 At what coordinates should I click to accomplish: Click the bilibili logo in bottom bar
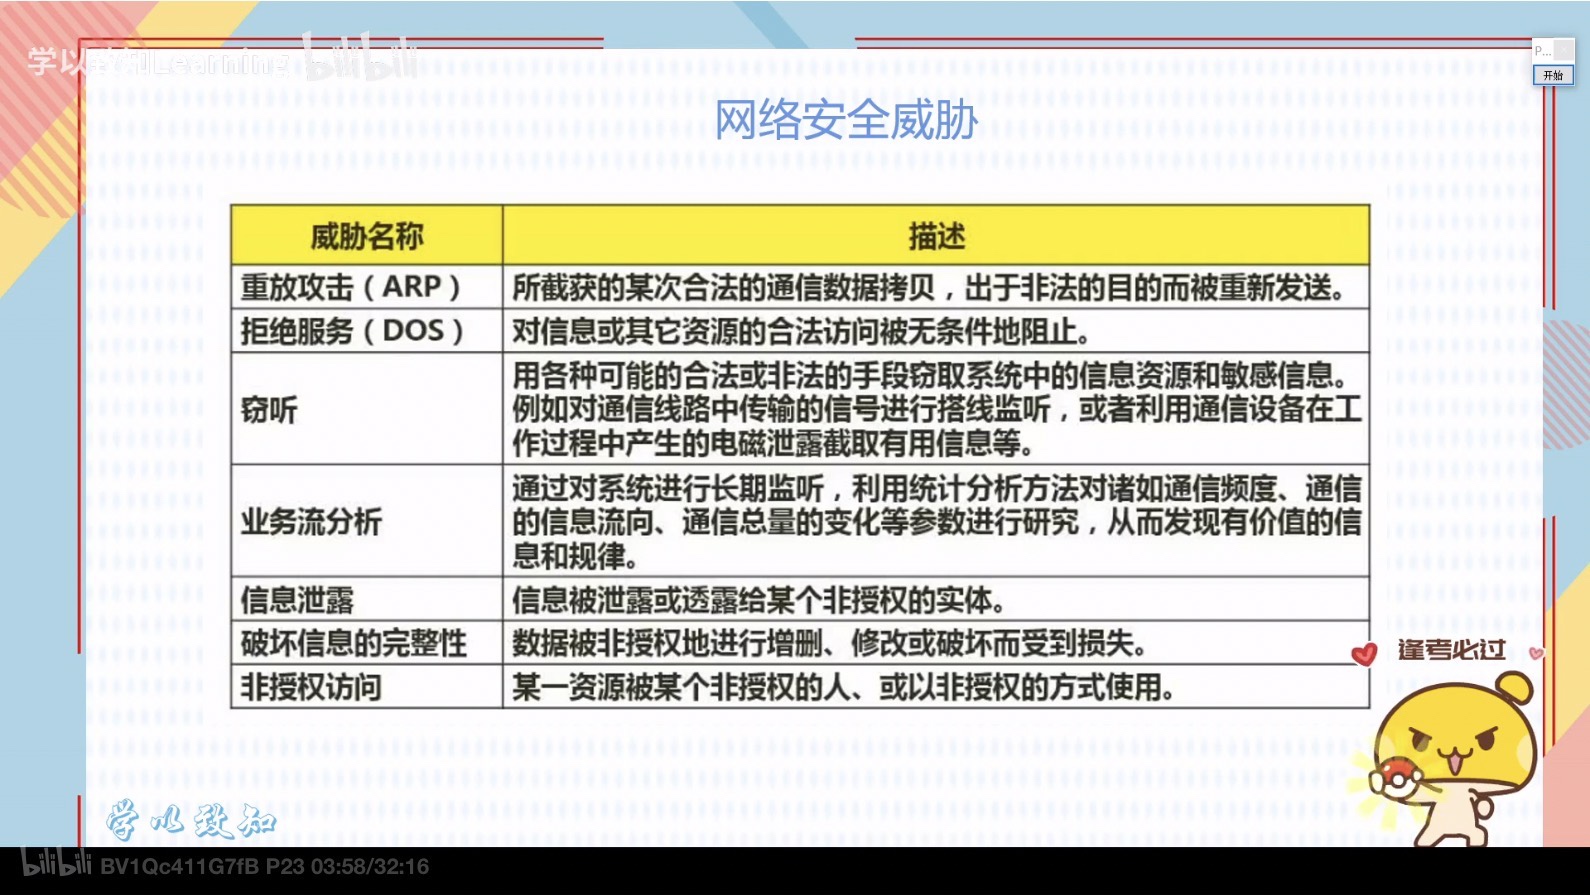pyautogui.click(x=56, y=864)
